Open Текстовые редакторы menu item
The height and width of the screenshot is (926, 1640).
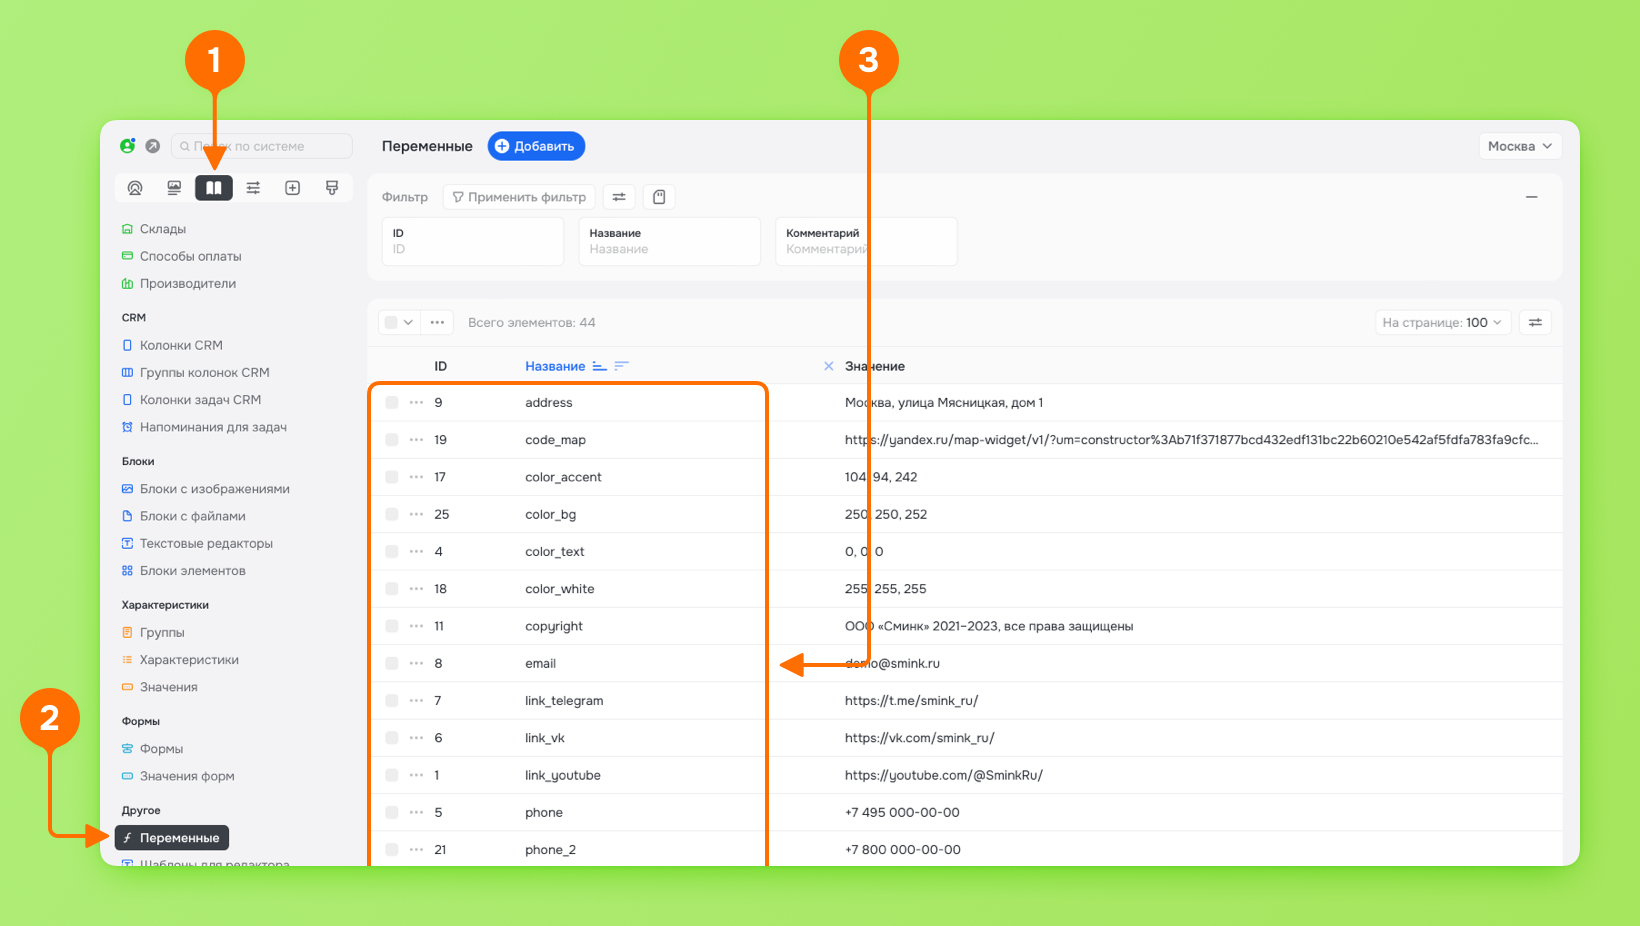[x=206, y=543]
